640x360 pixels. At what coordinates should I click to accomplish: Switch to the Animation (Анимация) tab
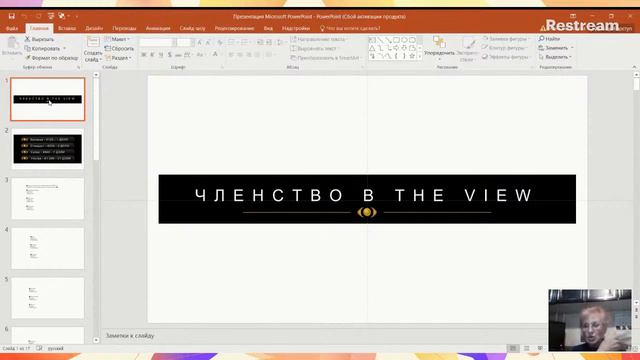(x=158, y=29)
